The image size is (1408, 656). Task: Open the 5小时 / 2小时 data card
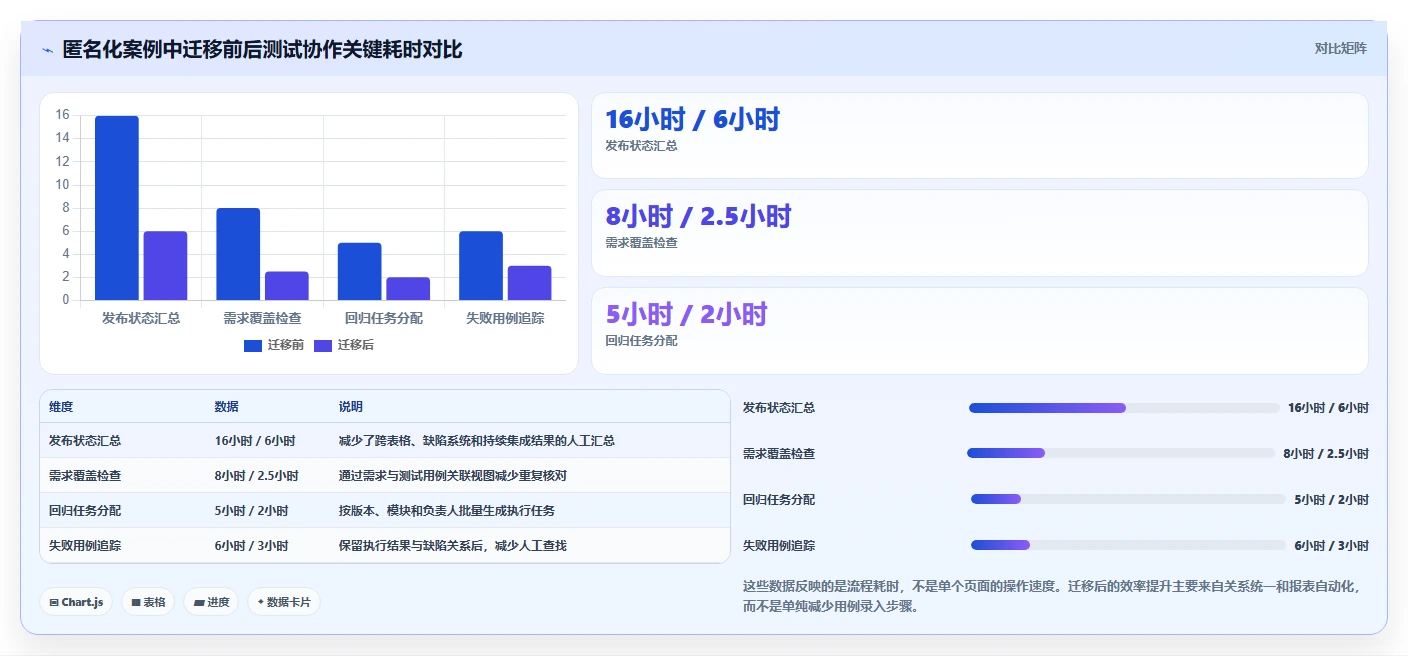[x=979, y=331]
